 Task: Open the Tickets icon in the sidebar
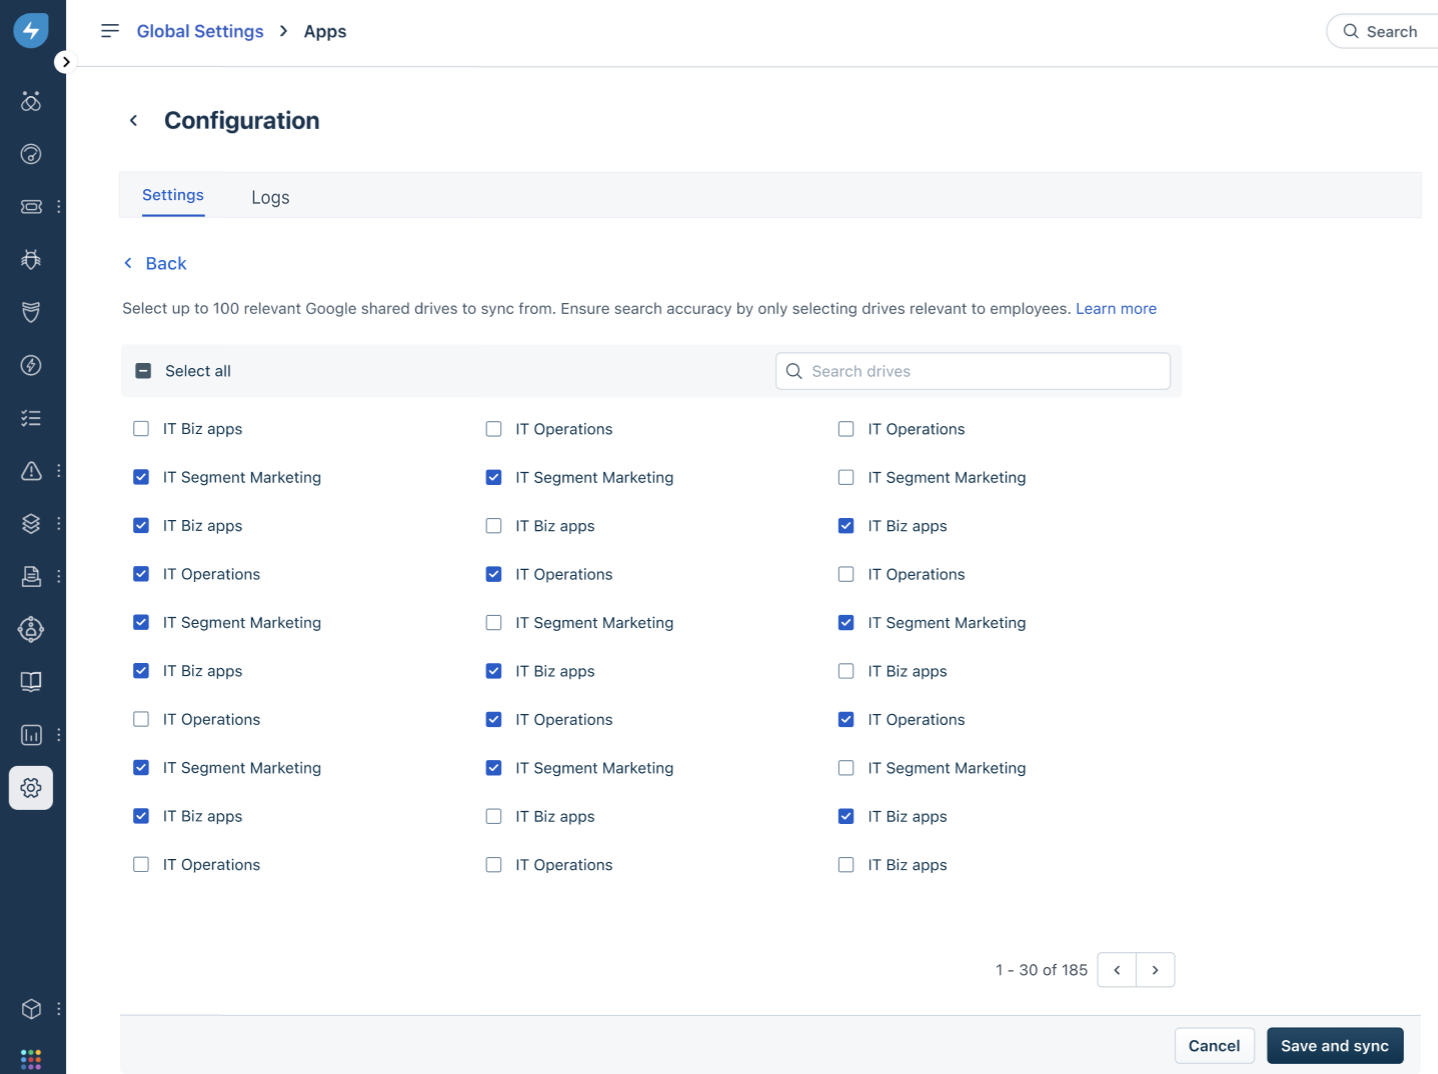[x=31, y=207]
